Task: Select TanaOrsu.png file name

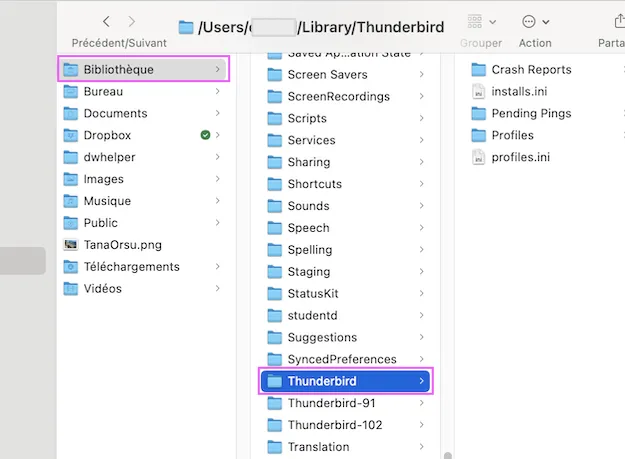Action: tap(123, 245)
